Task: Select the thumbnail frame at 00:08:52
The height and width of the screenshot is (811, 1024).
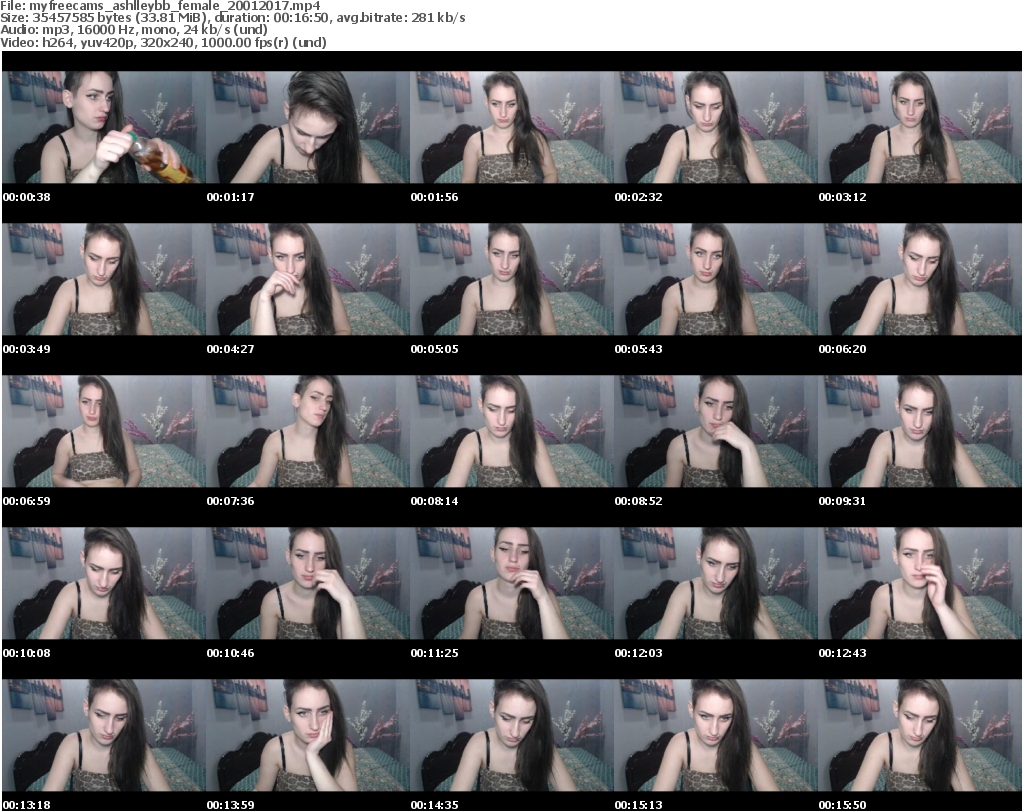Action: tap(716, 432)
